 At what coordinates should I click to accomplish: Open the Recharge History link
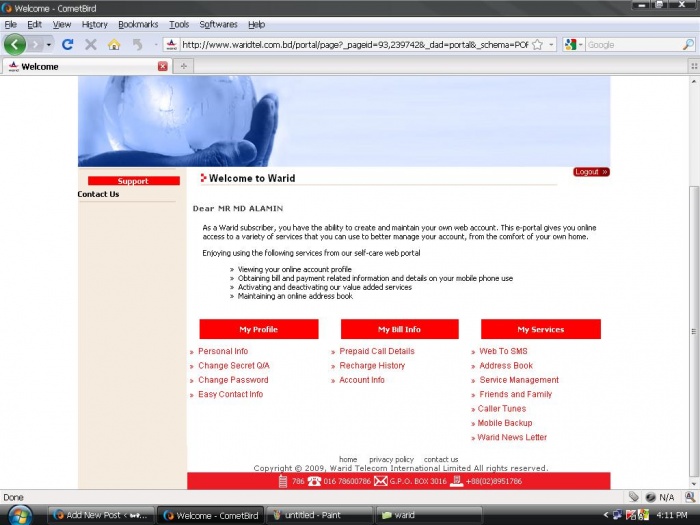[x=372, y=366]
